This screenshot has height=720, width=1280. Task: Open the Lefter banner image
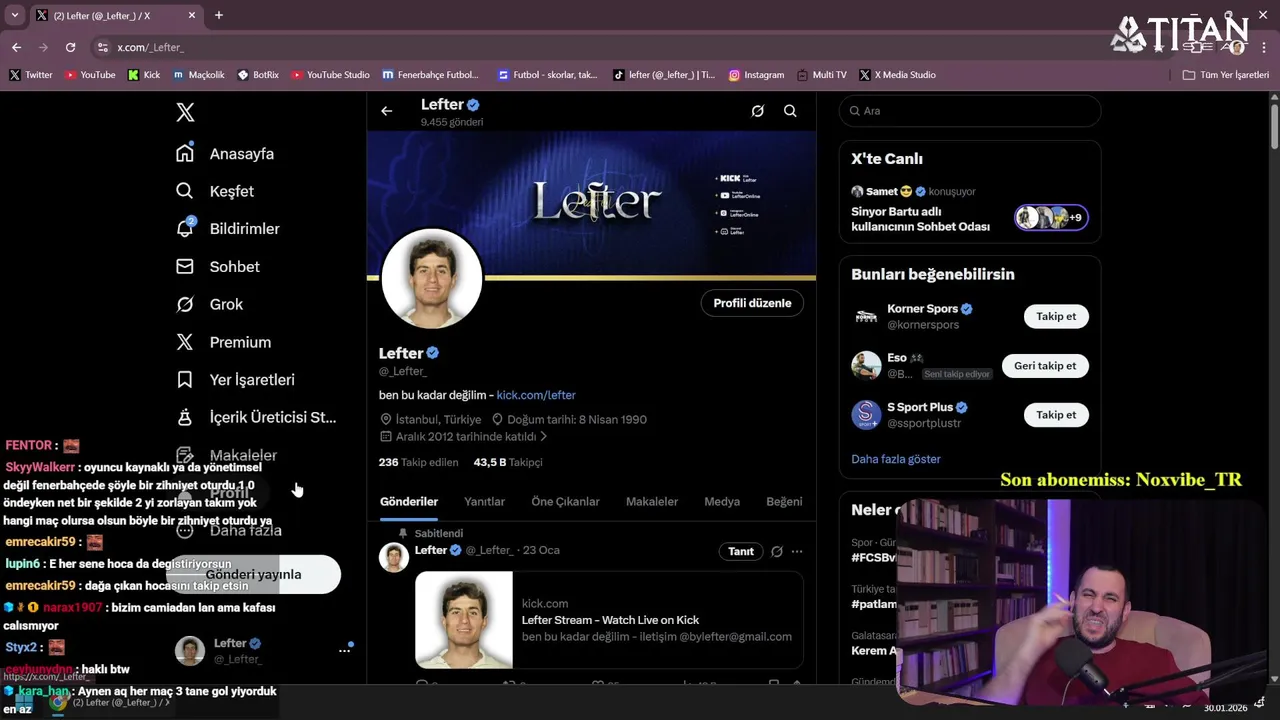point(591,203)
